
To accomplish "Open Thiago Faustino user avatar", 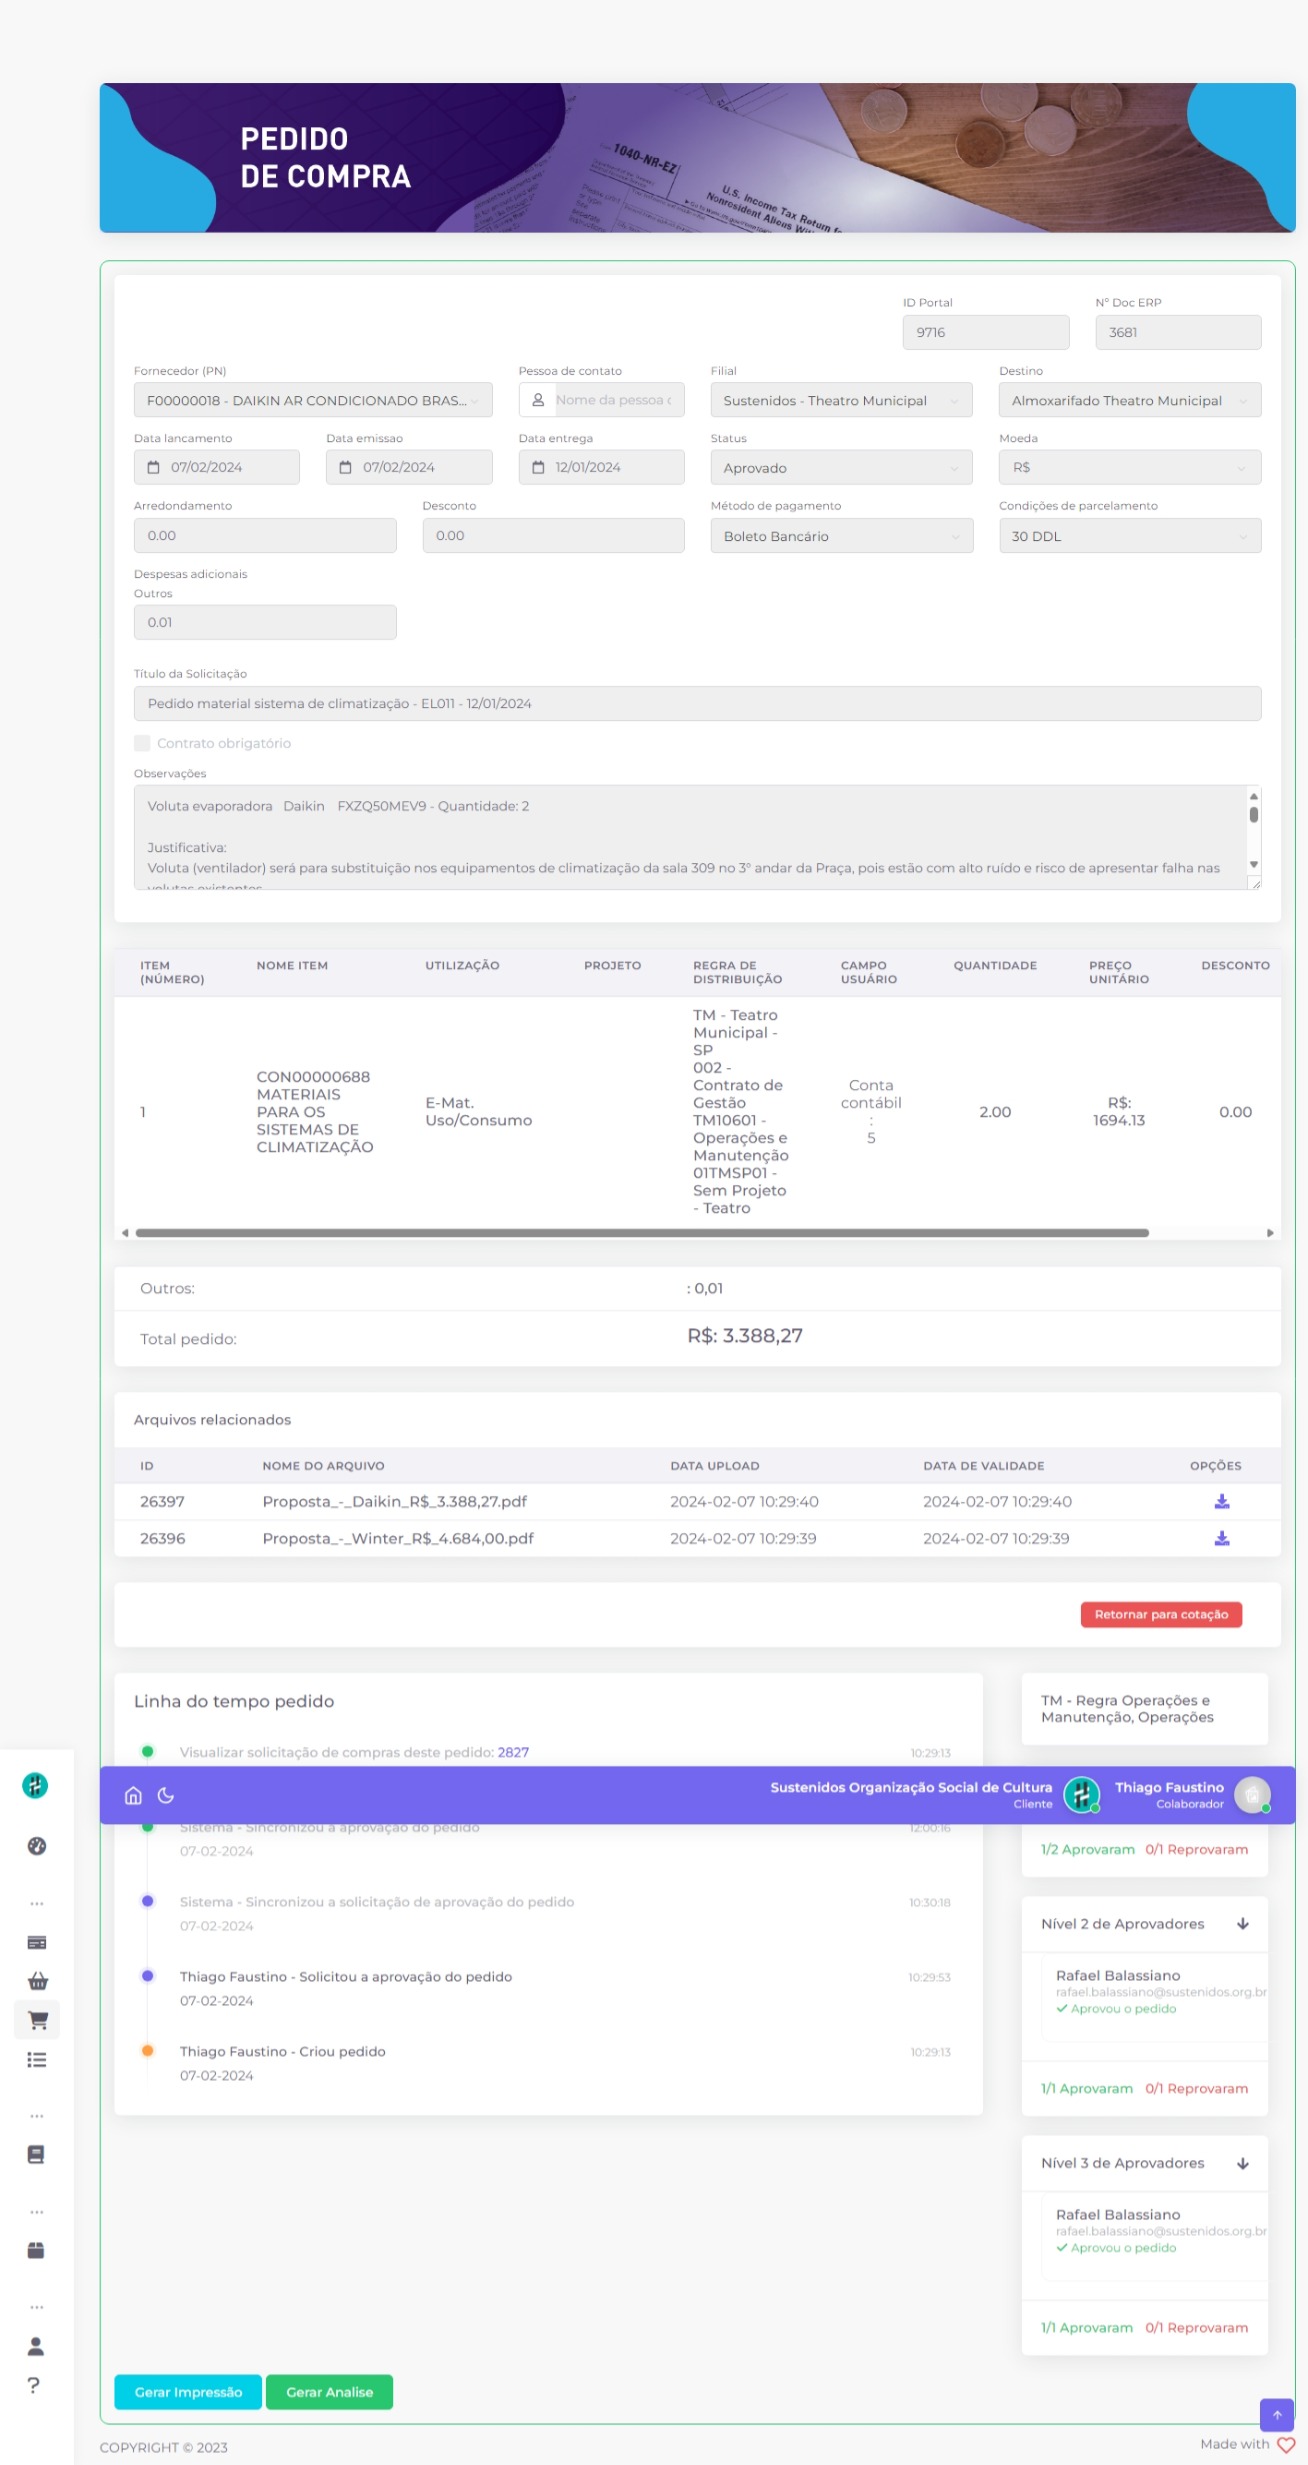I will [x=1252, y=1795].
